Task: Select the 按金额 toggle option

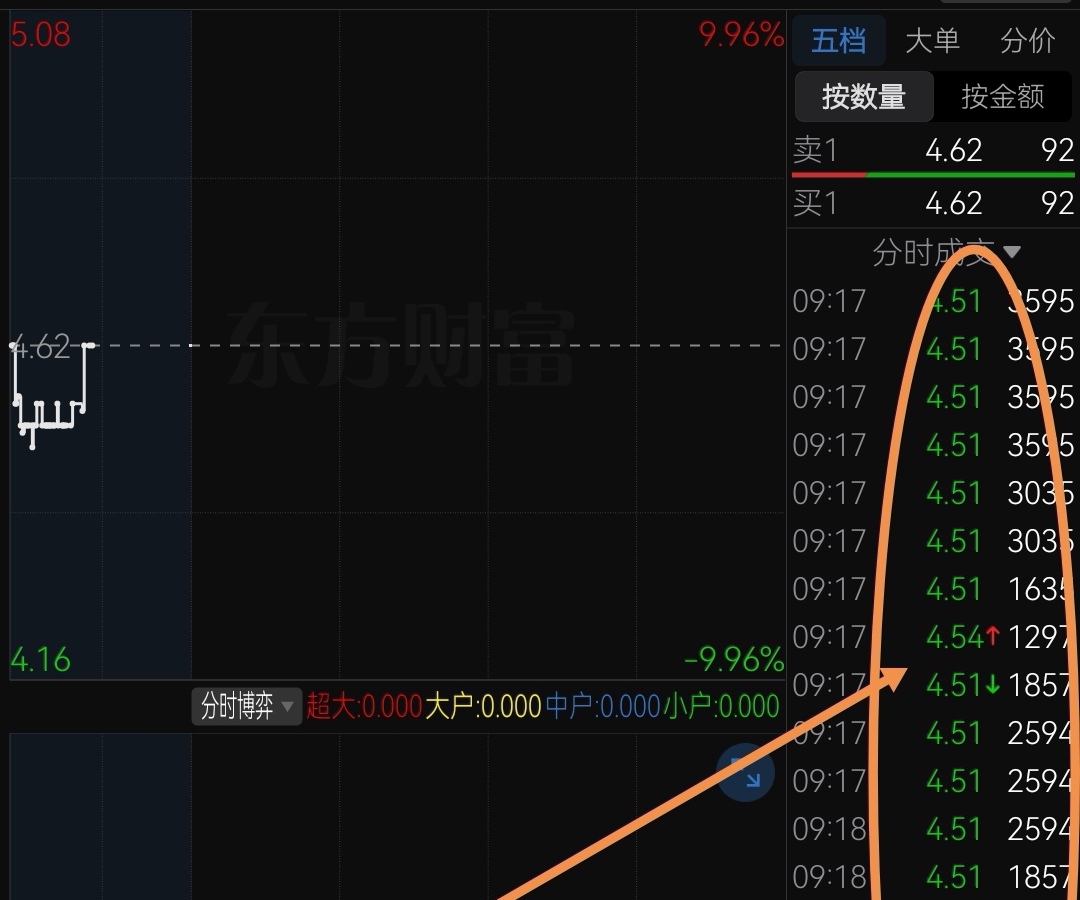Action: [x=1003, y=96]
